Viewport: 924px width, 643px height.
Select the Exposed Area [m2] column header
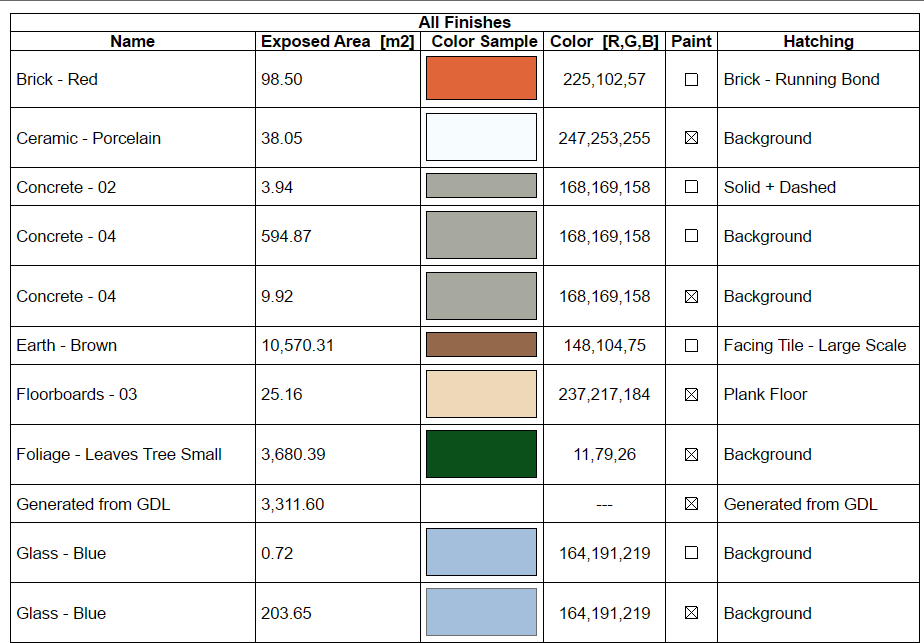coord(338,42)
